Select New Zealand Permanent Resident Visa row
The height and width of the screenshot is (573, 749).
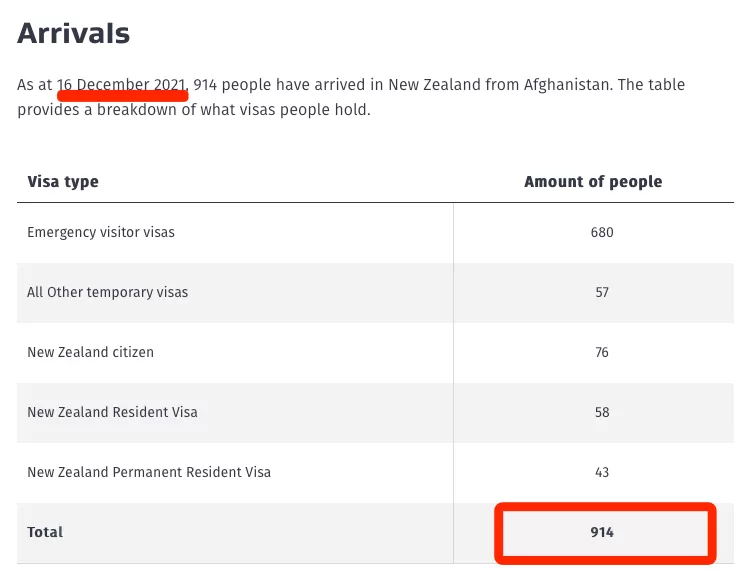375,472
